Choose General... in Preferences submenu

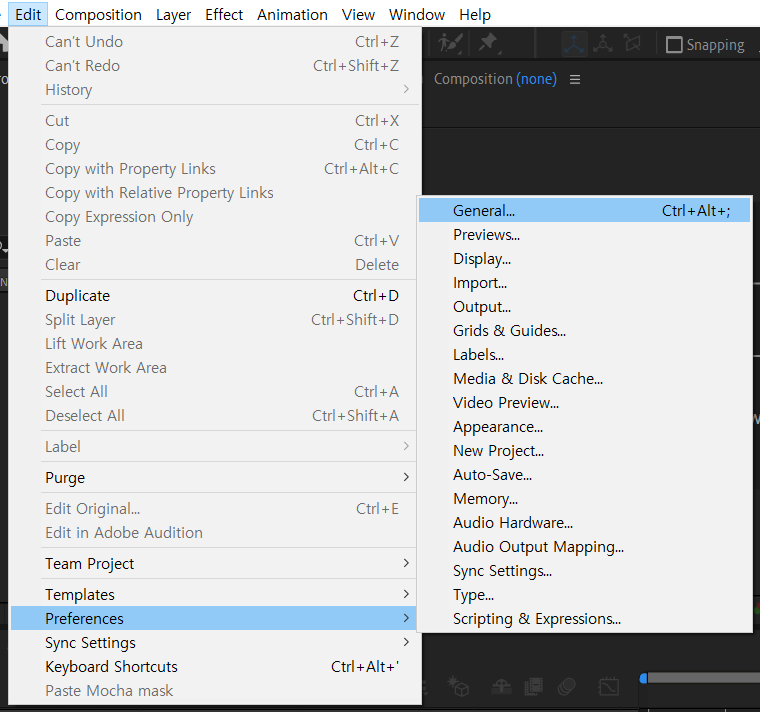pos(585,211)
